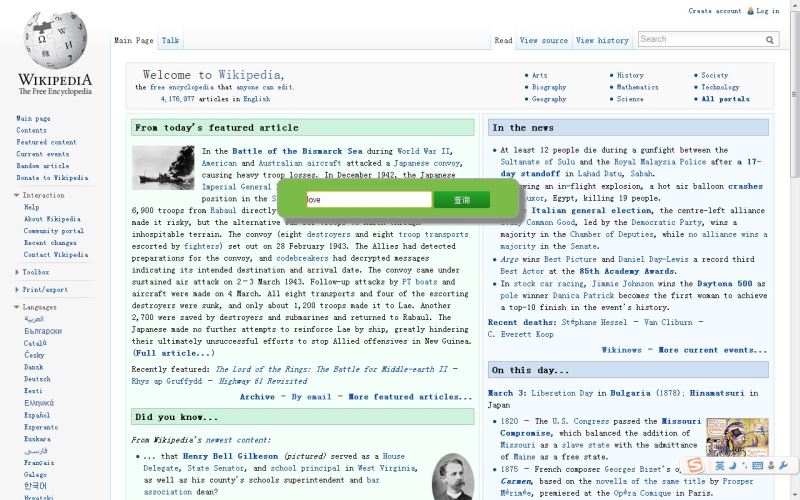
Task: Click the Log in link
Action: coord(767,11)
